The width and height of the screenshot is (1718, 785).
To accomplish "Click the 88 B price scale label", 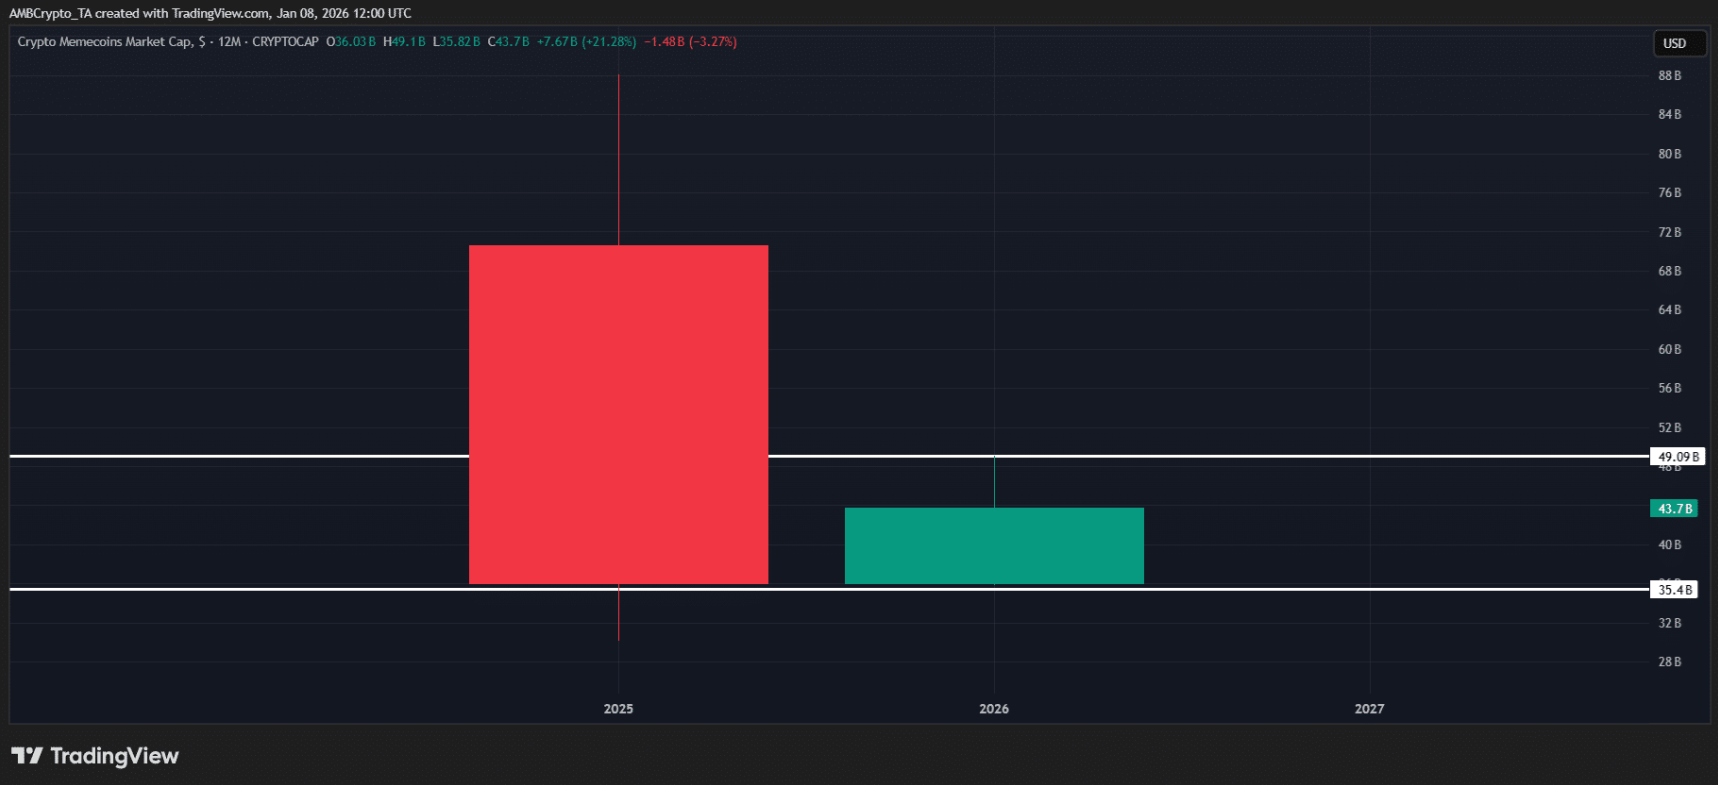I will [1669, 76].
